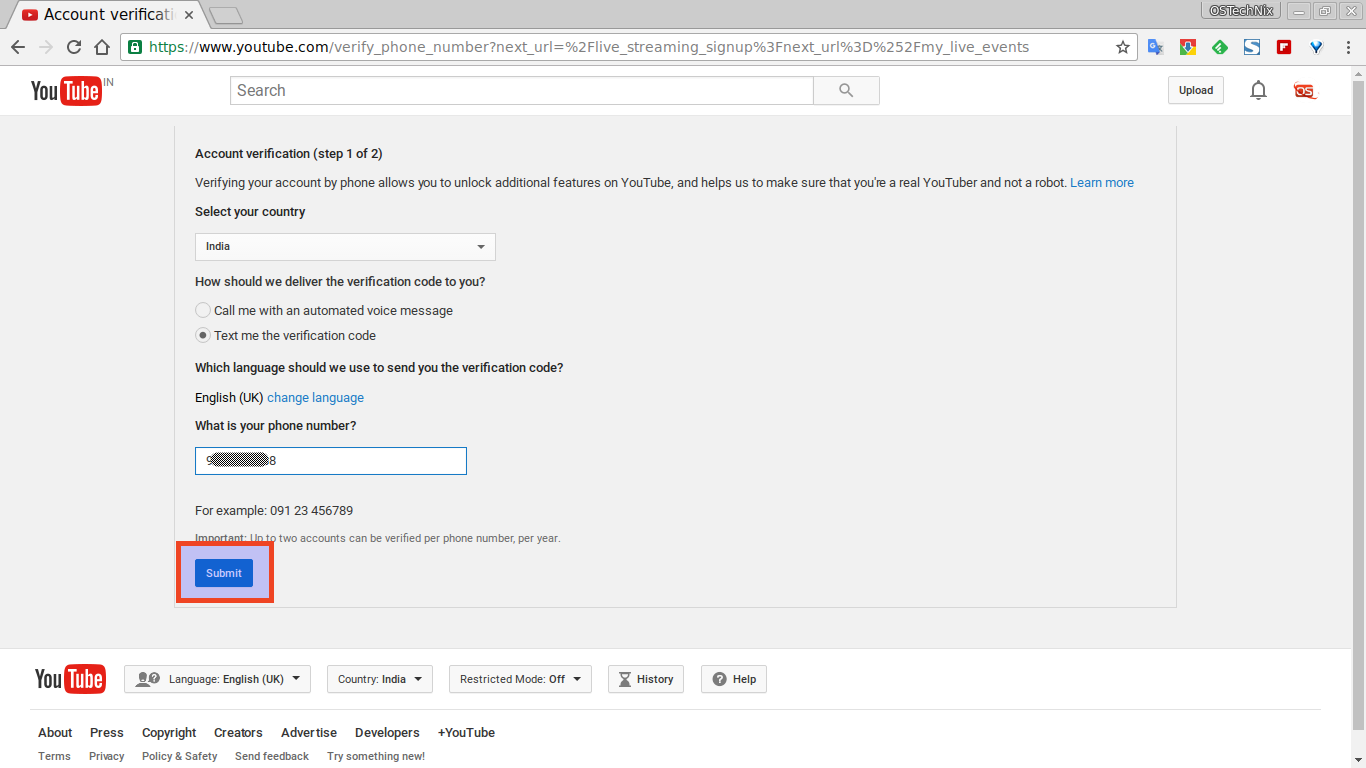This screenshot has width=1366, height=768.
Task: Click the green Feedly extension icon
Action: pos(1220,47)
